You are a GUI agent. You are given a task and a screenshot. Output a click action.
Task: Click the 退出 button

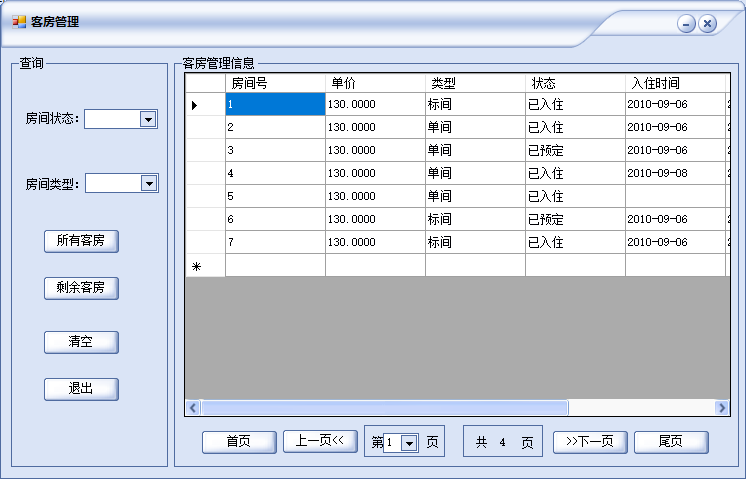(81, 389)
